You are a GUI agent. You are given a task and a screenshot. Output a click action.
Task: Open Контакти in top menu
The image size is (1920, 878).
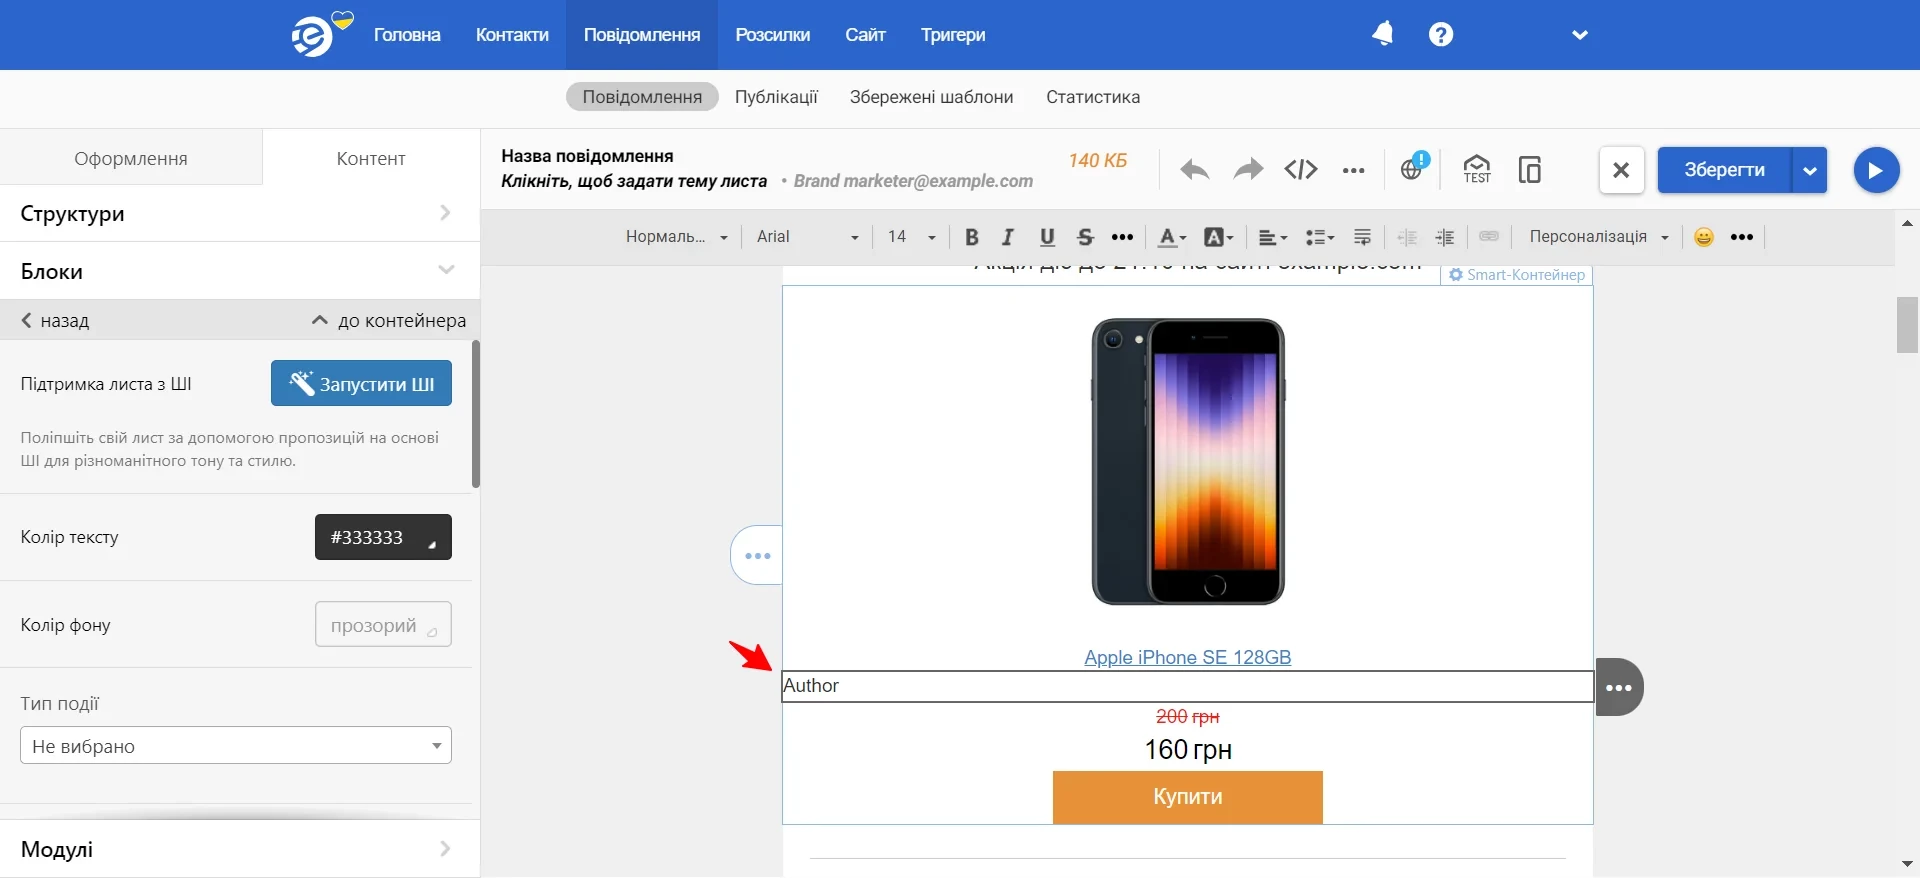coord(512,35)
